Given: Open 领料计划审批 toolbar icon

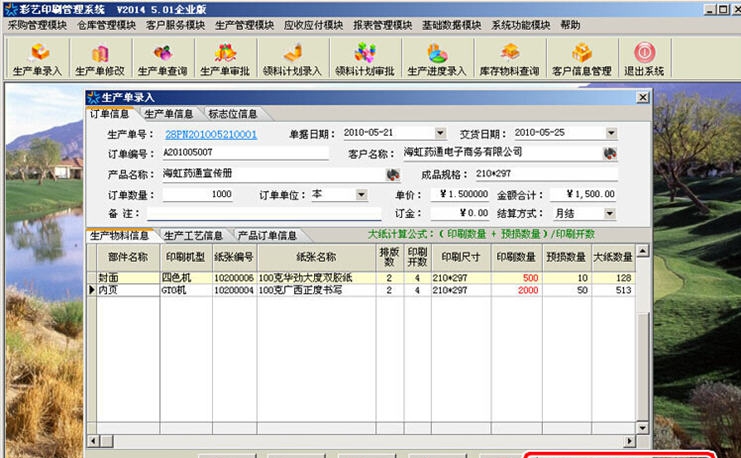Looking at the screenshot, I should click(x=364, y=59).
